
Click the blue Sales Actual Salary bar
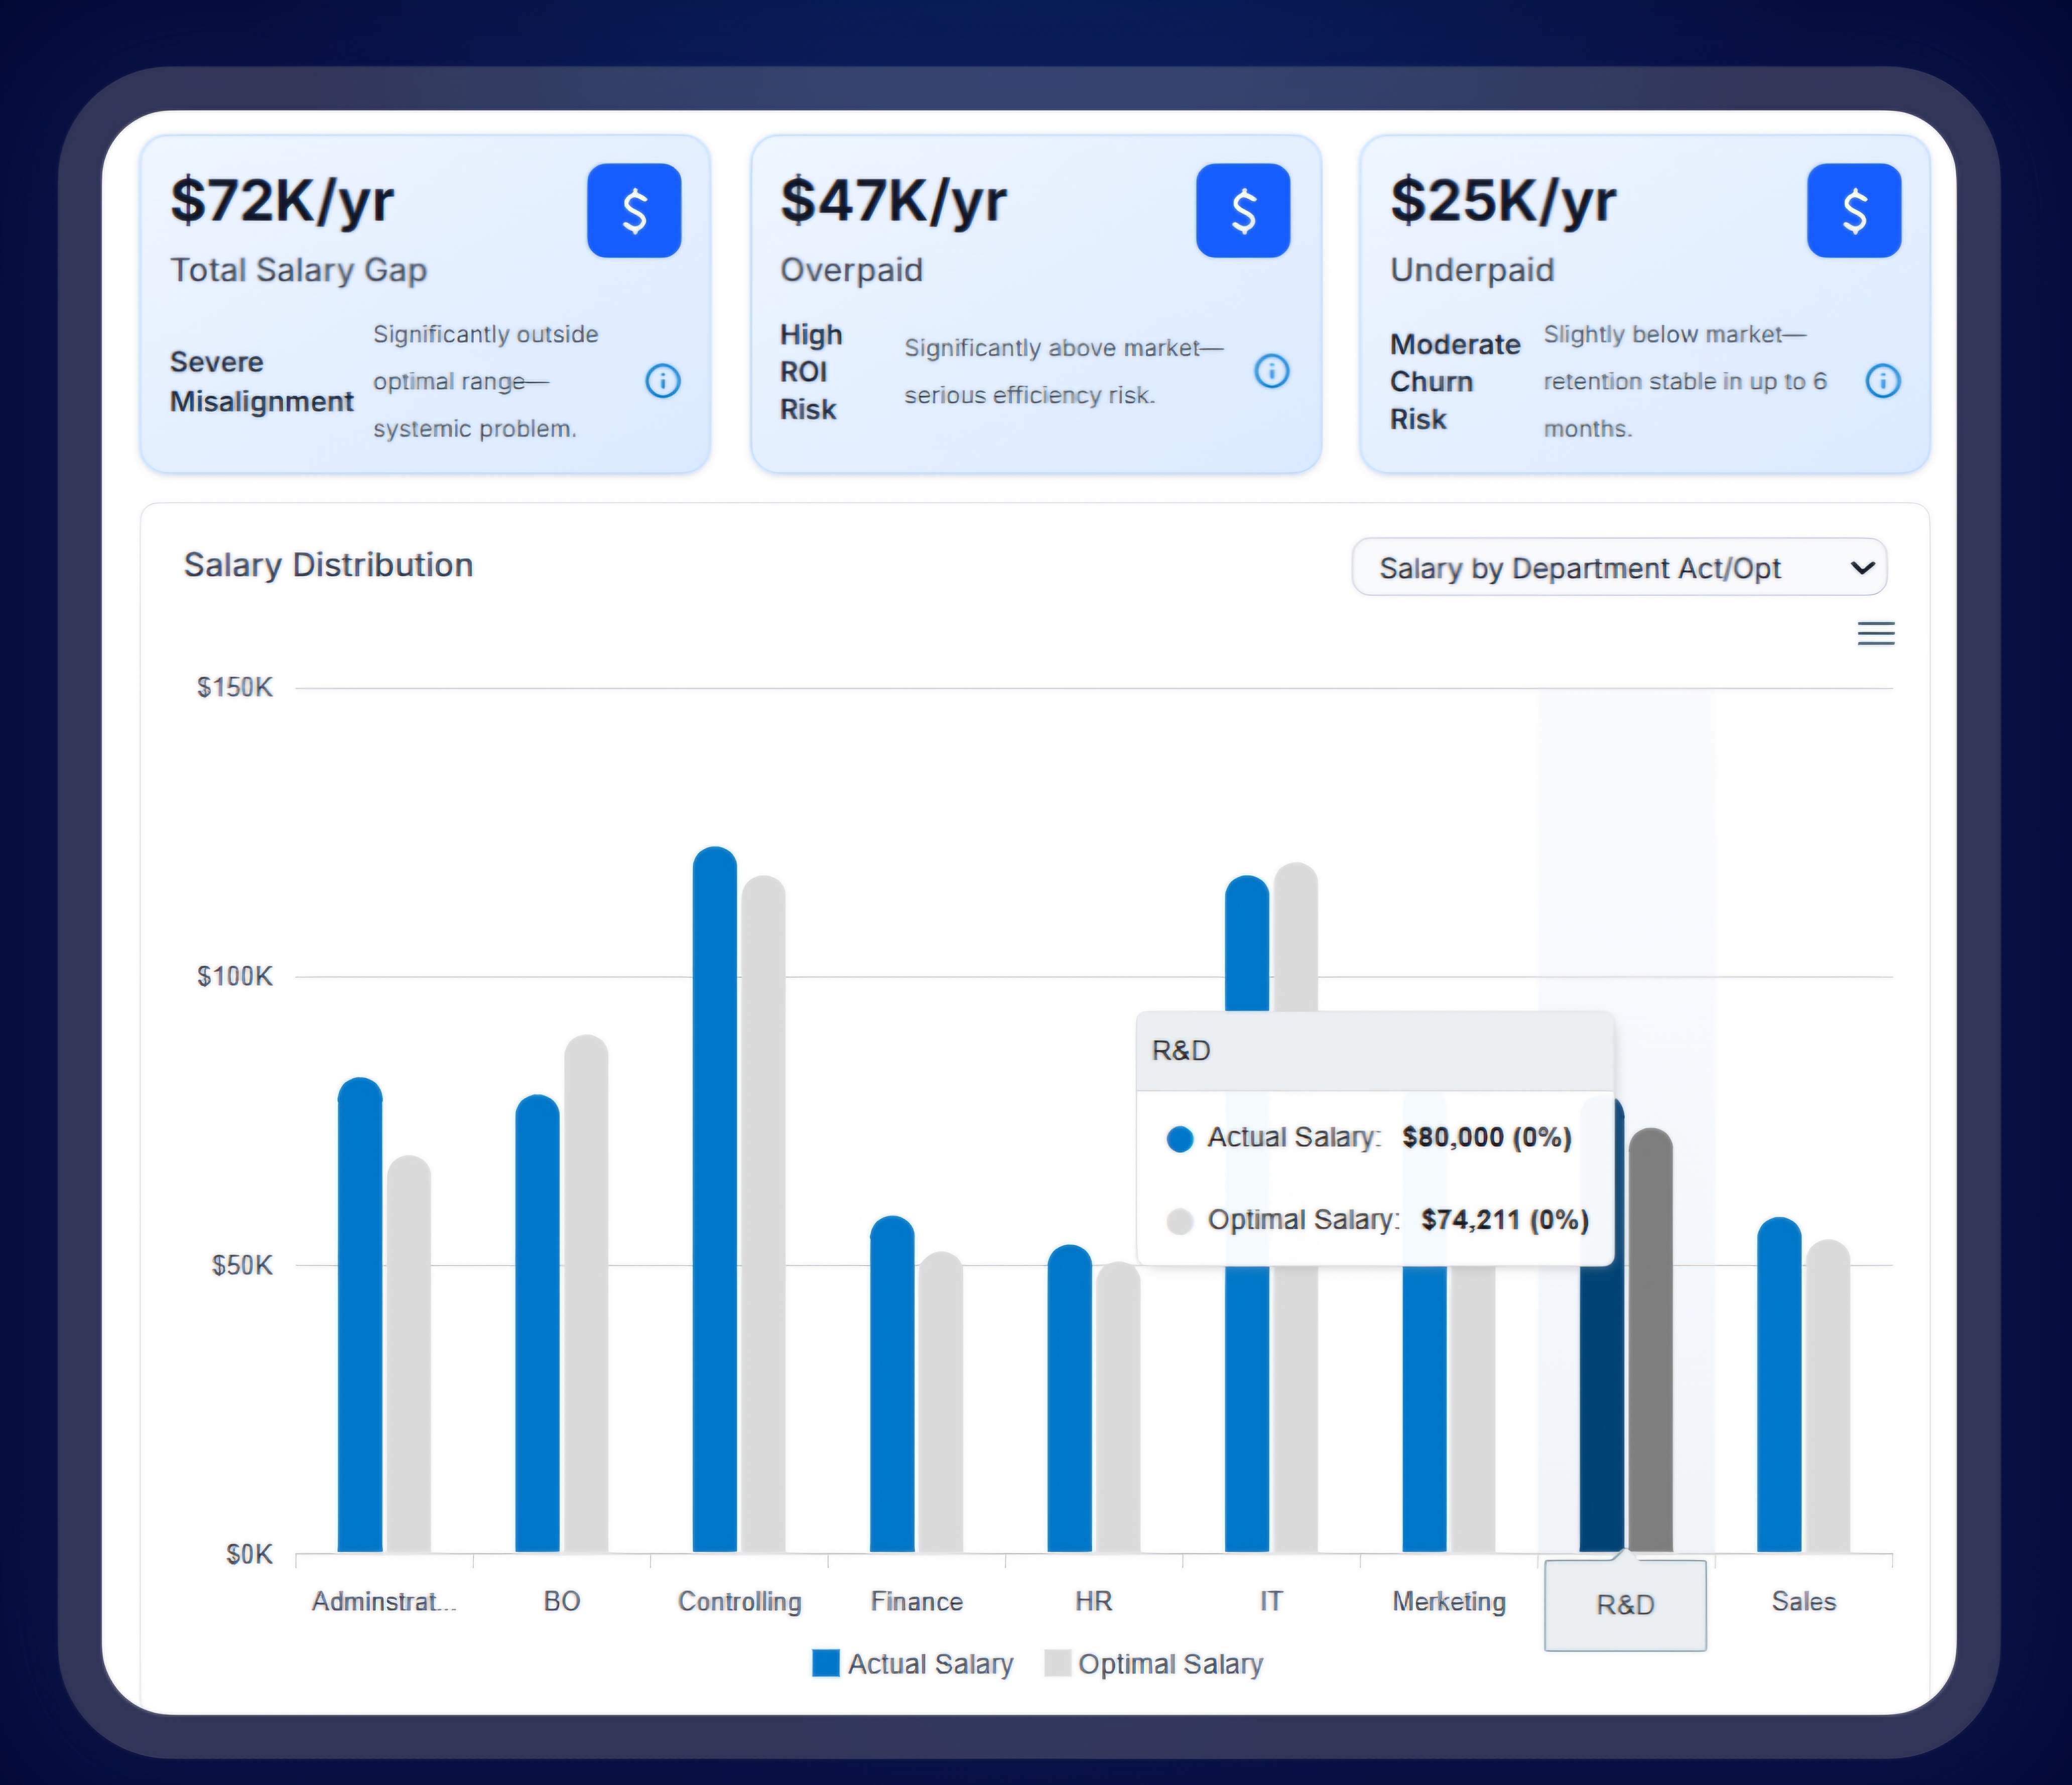coord(1778,1390)
